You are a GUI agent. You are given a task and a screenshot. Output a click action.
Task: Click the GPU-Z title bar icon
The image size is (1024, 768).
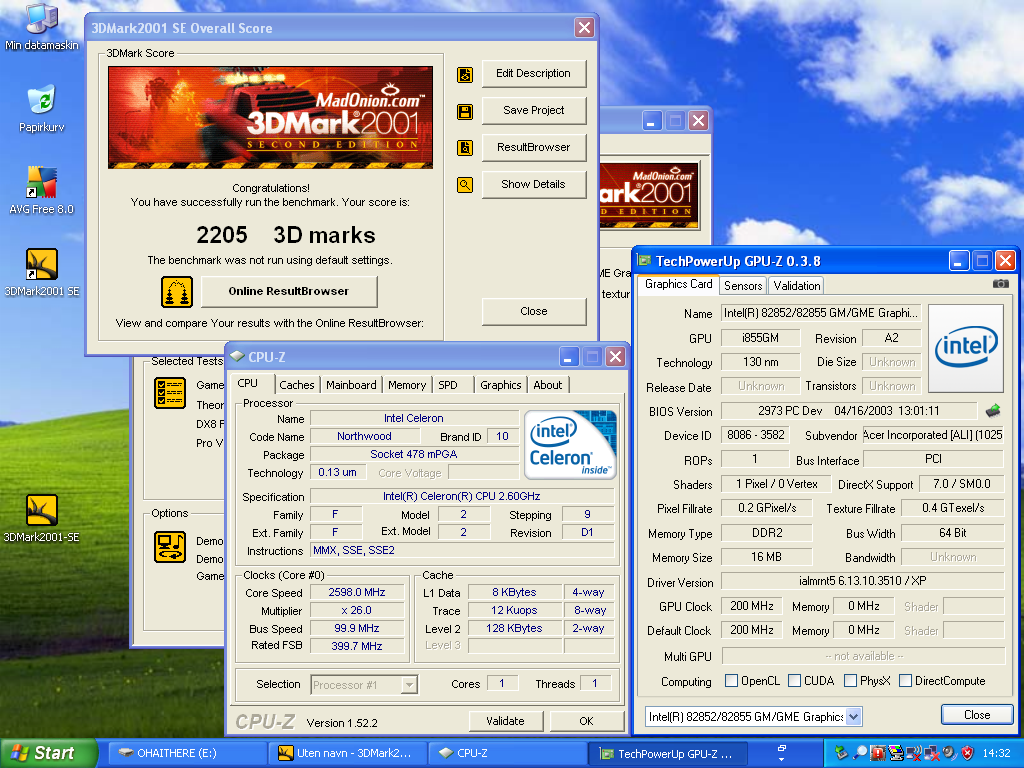(x=645, y=261)
